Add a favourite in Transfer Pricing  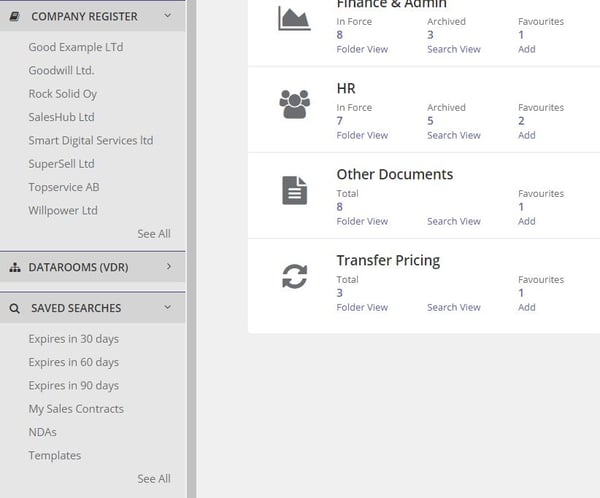(x=526, y=307)
